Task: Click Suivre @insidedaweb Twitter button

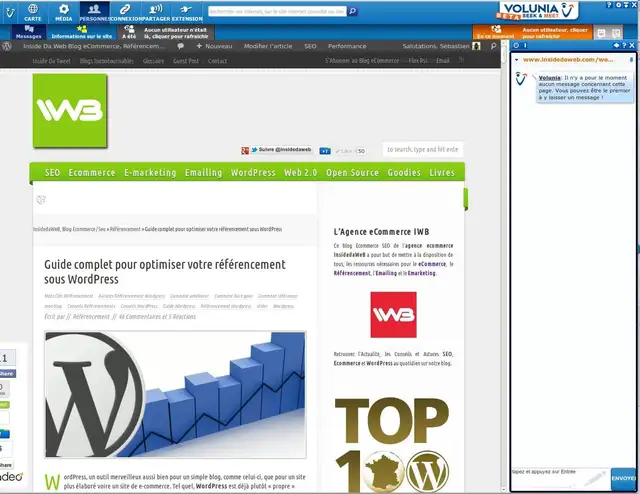Action: point(281,150)
